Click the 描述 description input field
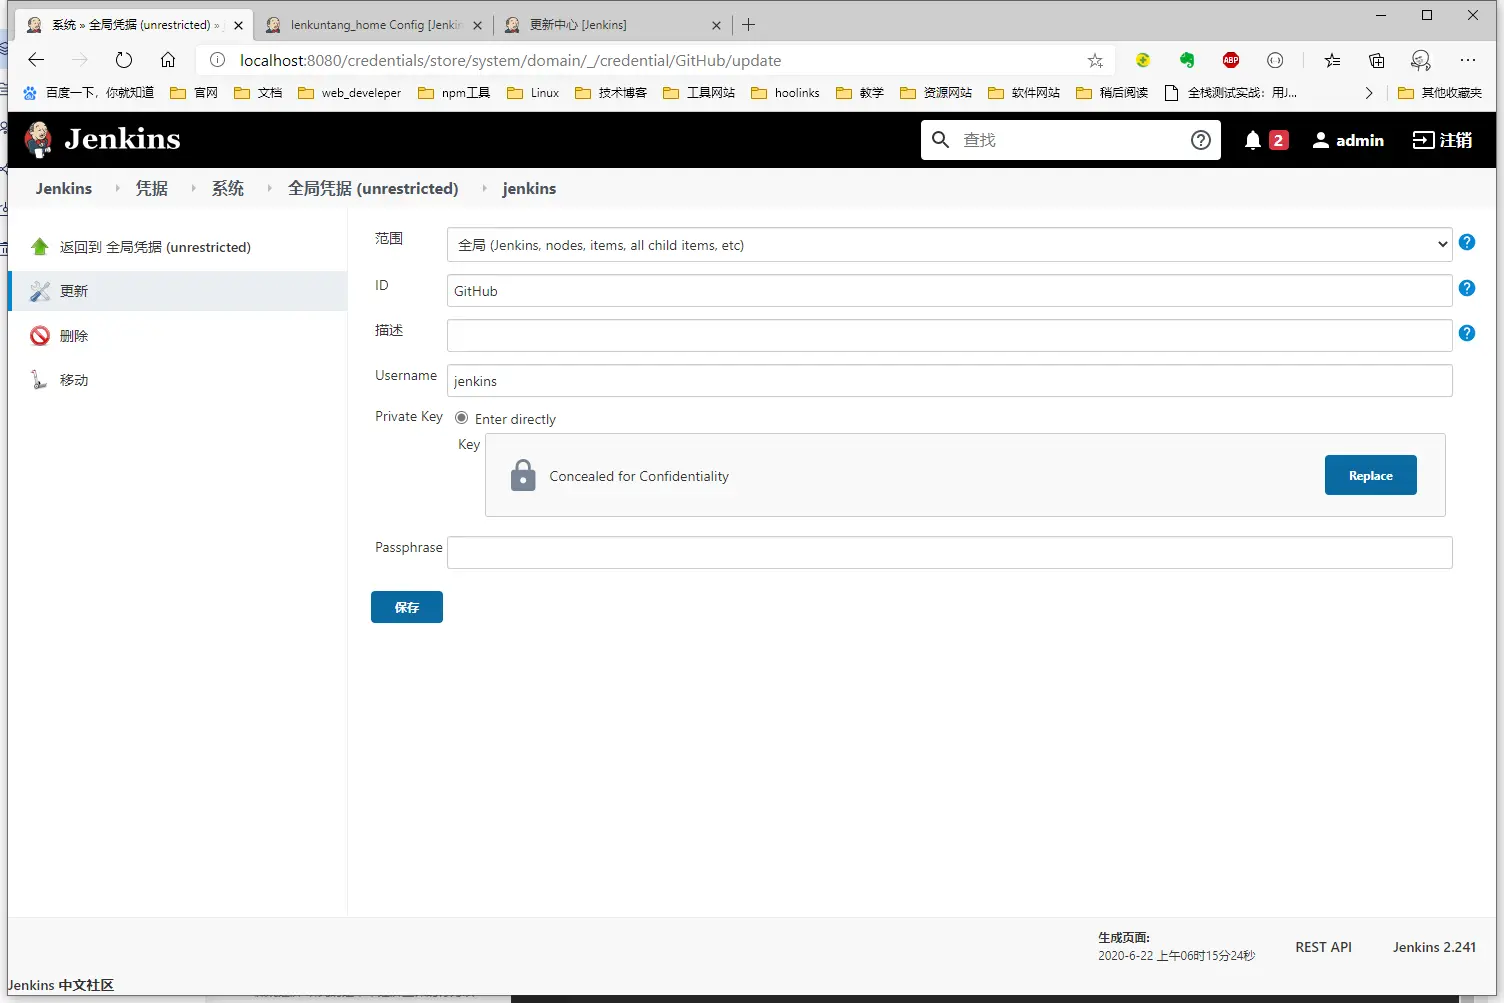1504x1003 pixels. [949, 336]
